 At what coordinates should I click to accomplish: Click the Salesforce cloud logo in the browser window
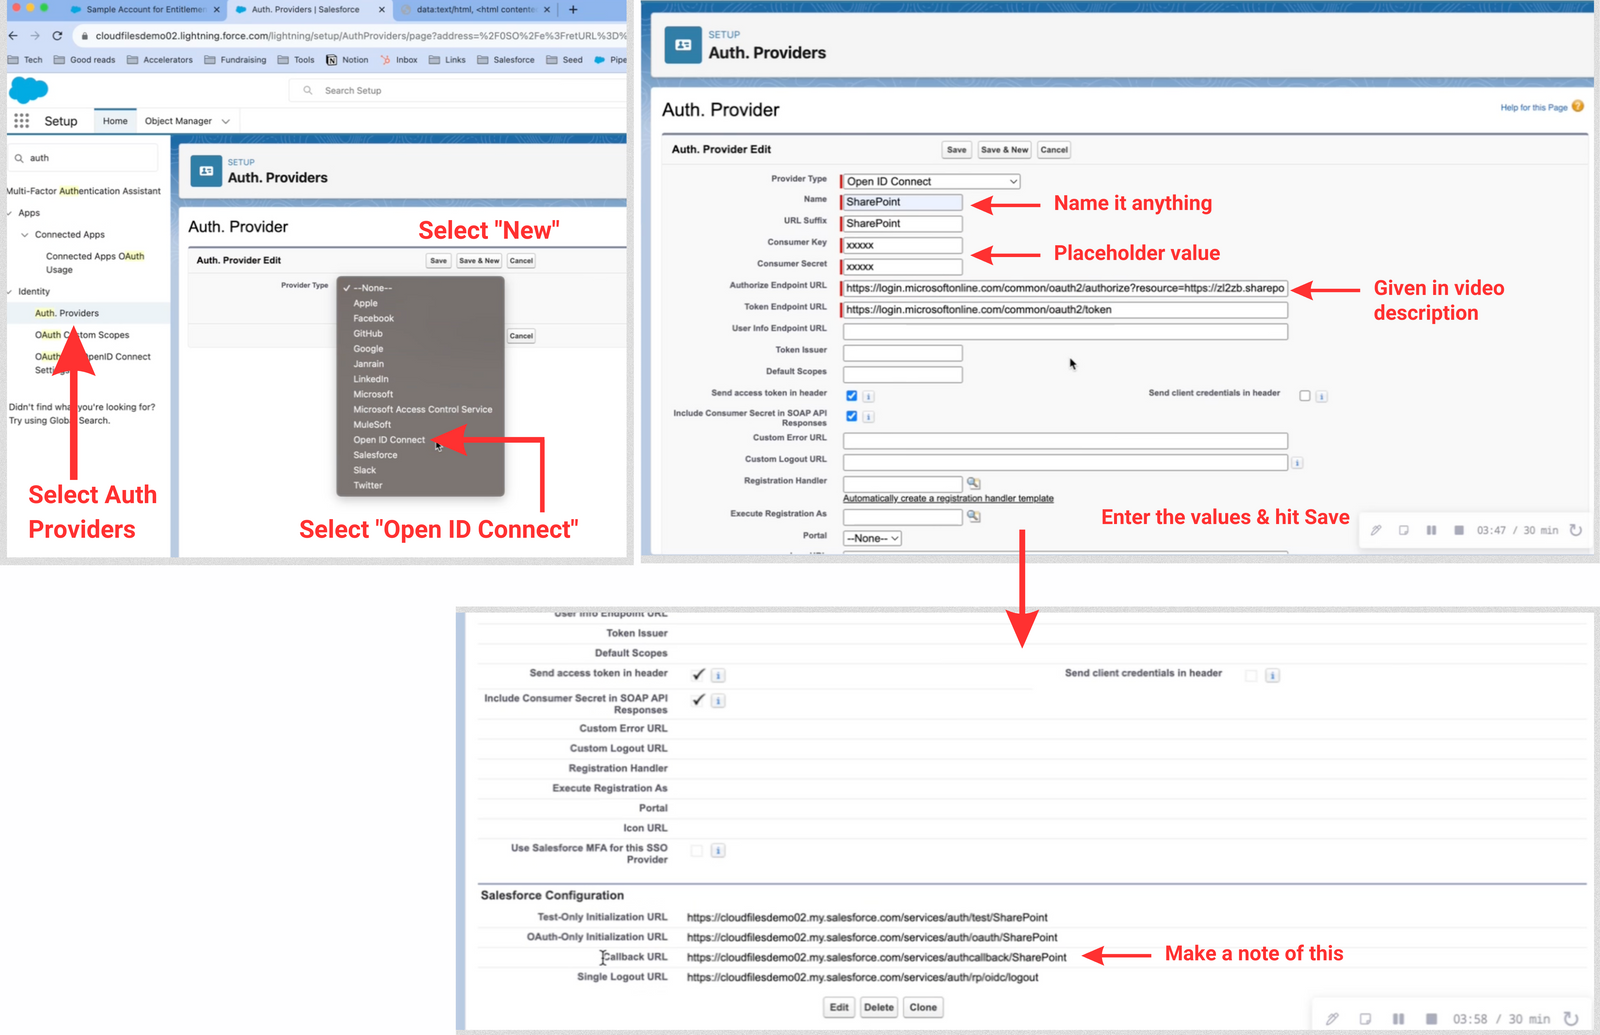click(28, 90)
